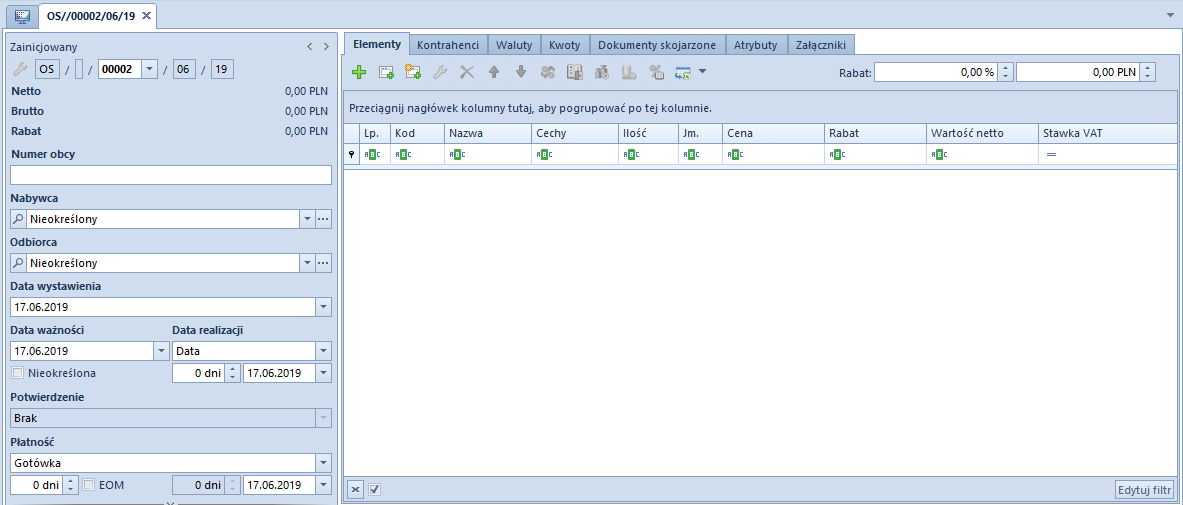Screen dimensions: 1183x505
Task: Click the Nazwa filter row cell
Action: (487, 154)
